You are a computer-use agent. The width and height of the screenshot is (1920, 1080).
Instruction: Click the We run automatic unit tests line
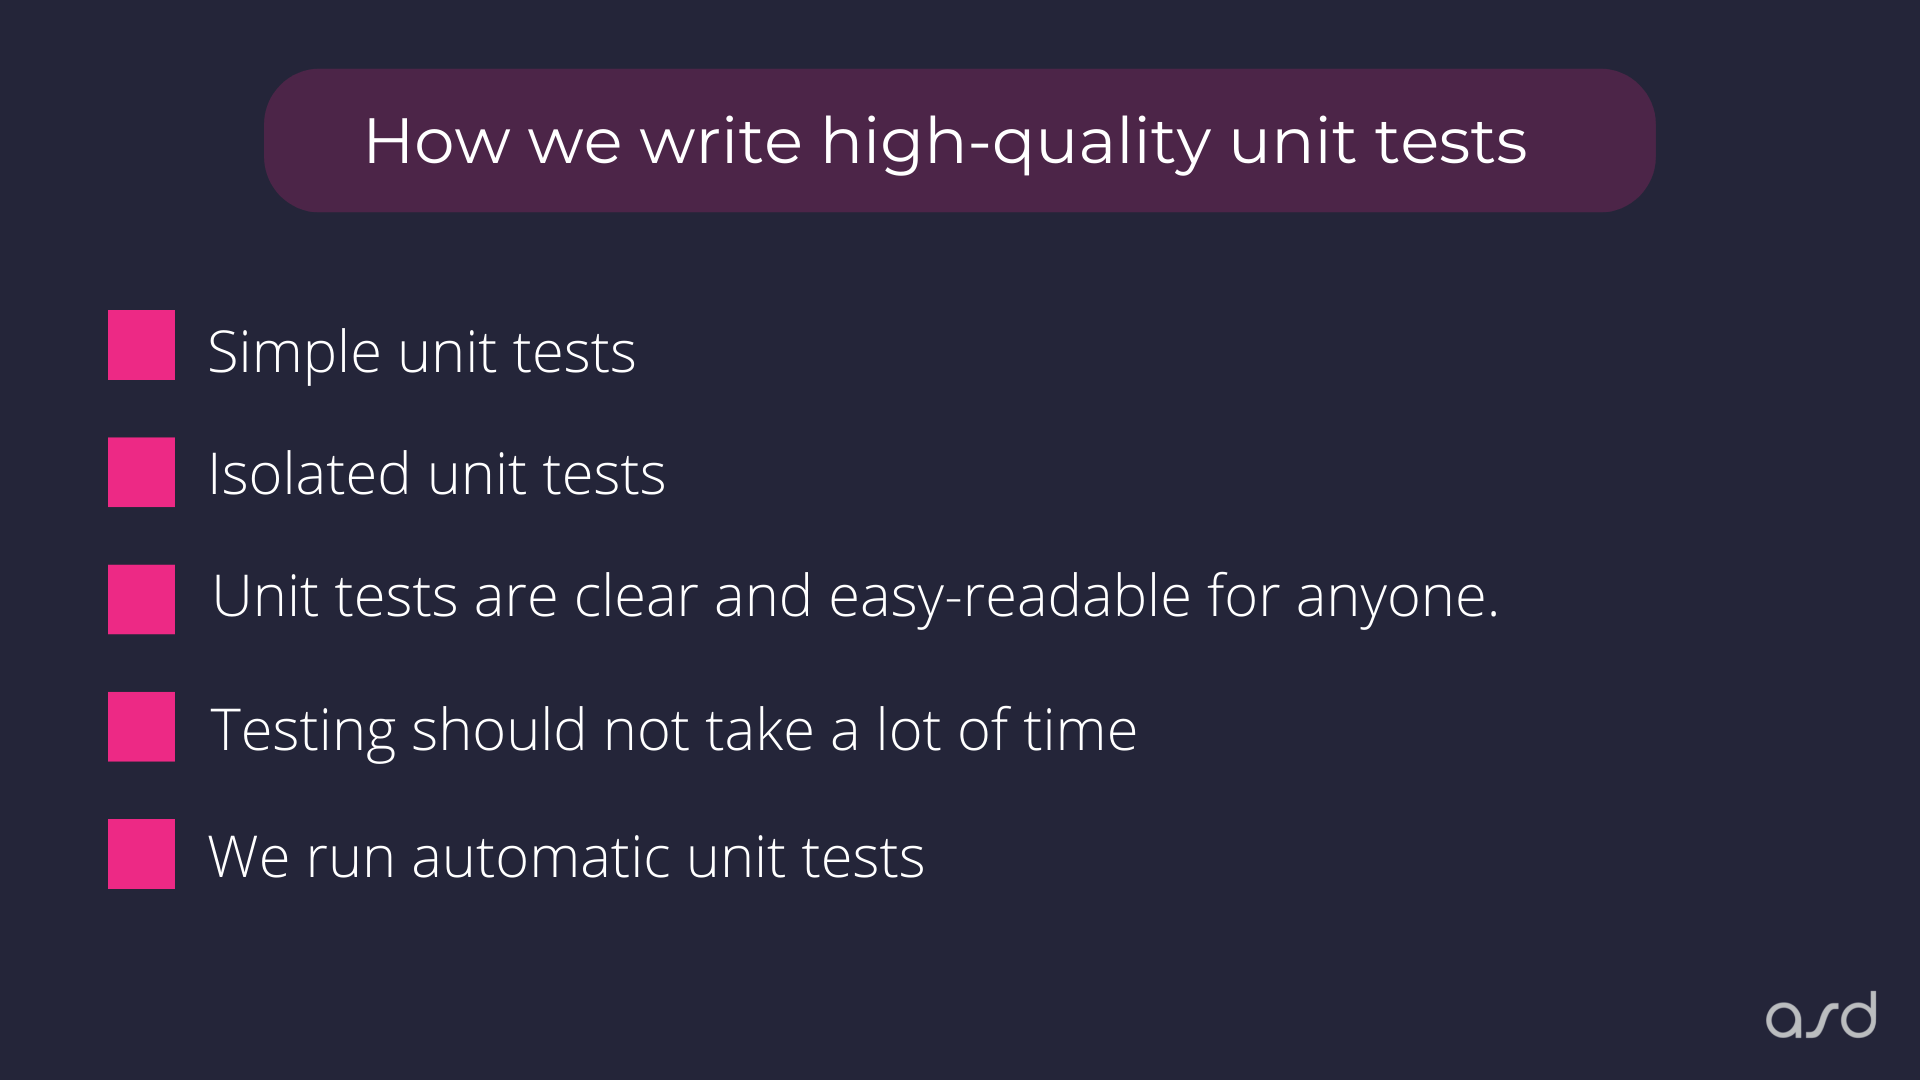(566, 857)
